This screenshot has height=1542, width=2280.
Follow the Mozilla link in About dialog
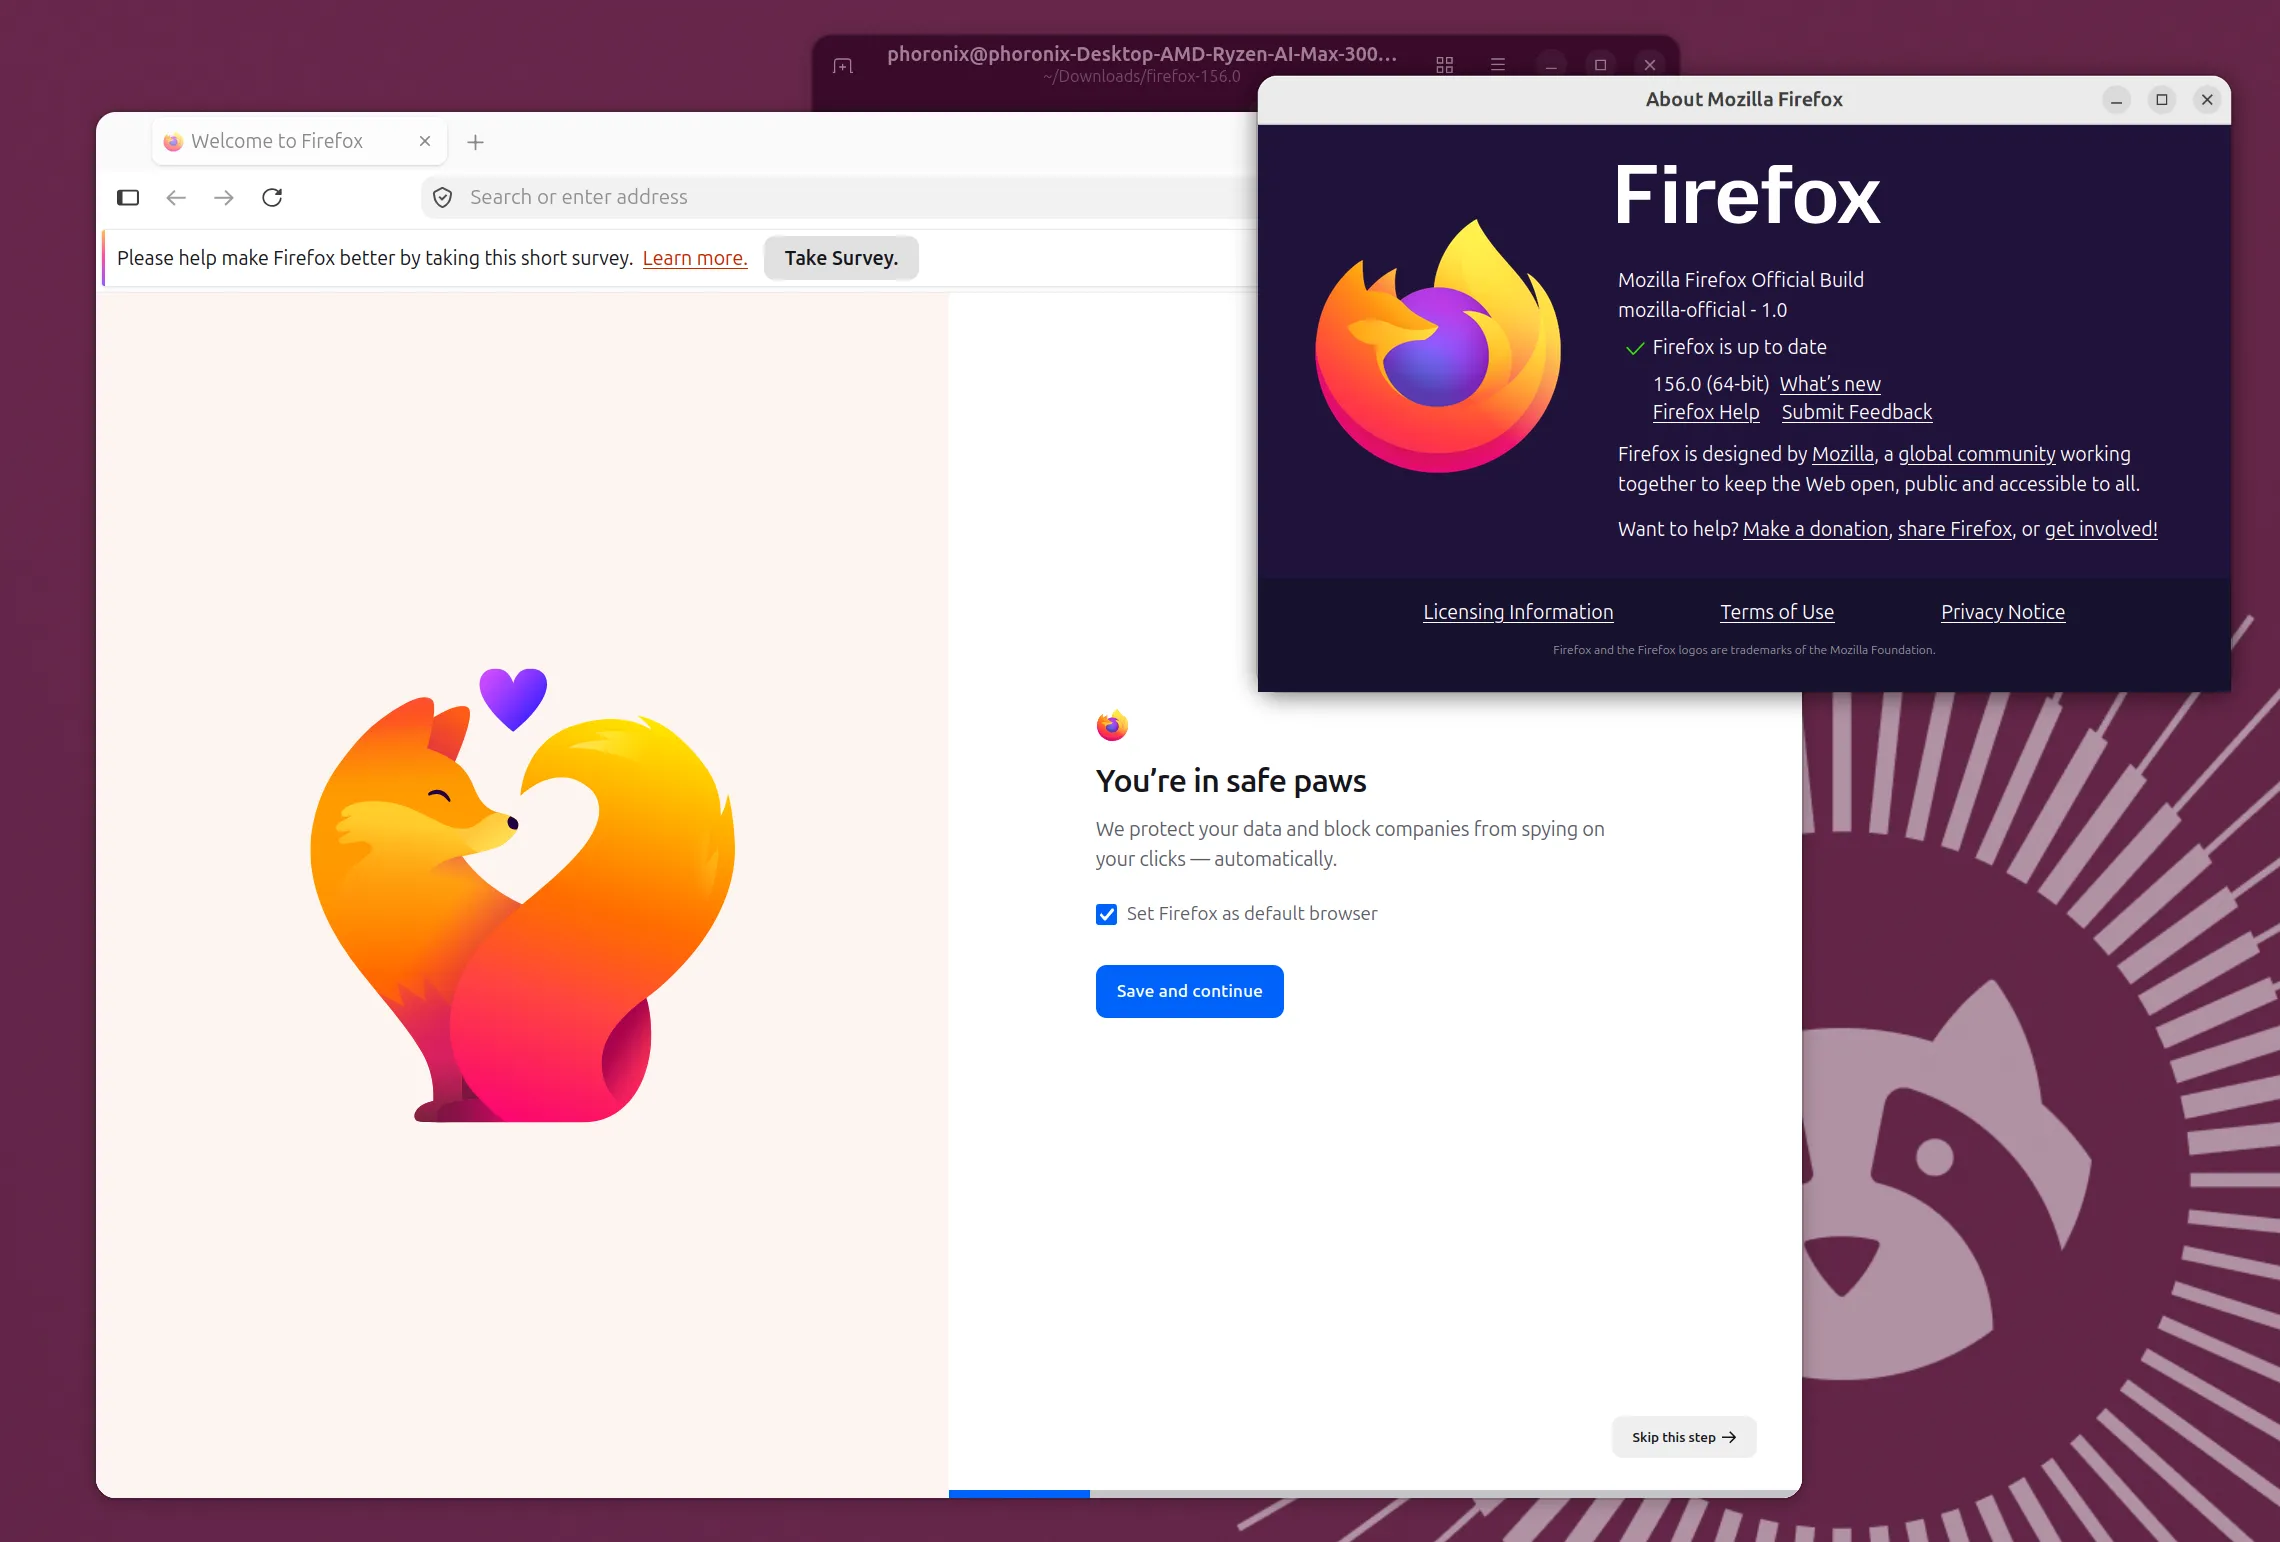[1842, 454]
